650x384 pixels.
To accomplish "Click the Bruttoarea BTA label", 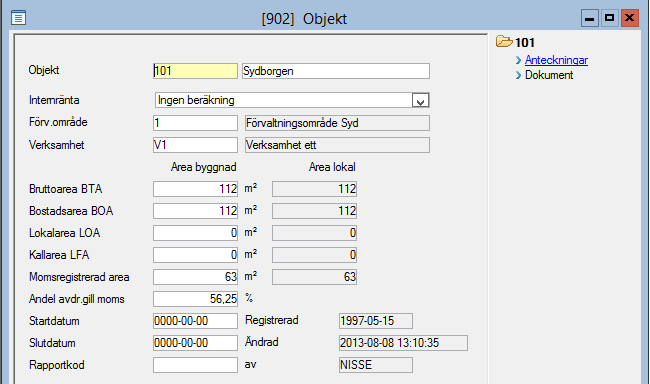I will [65, 189].
